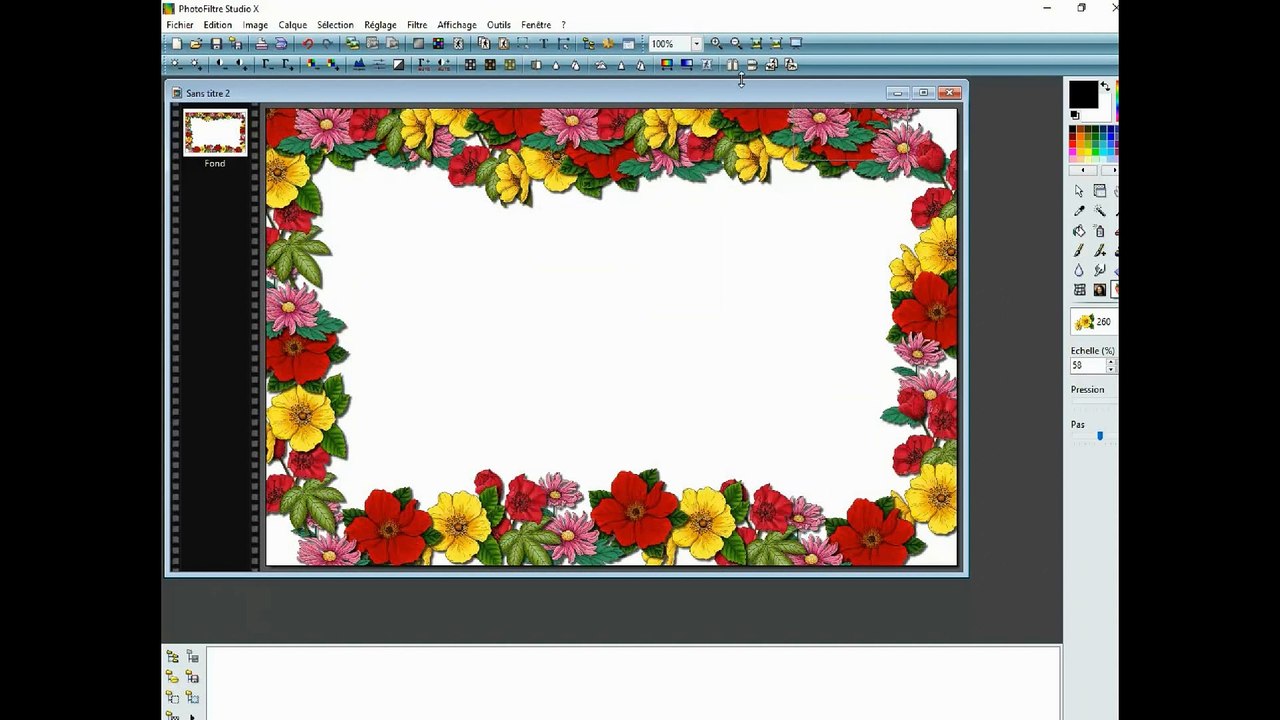
Task: Decrease contrast in filter toolbar
Action: (x=222, y=64)
